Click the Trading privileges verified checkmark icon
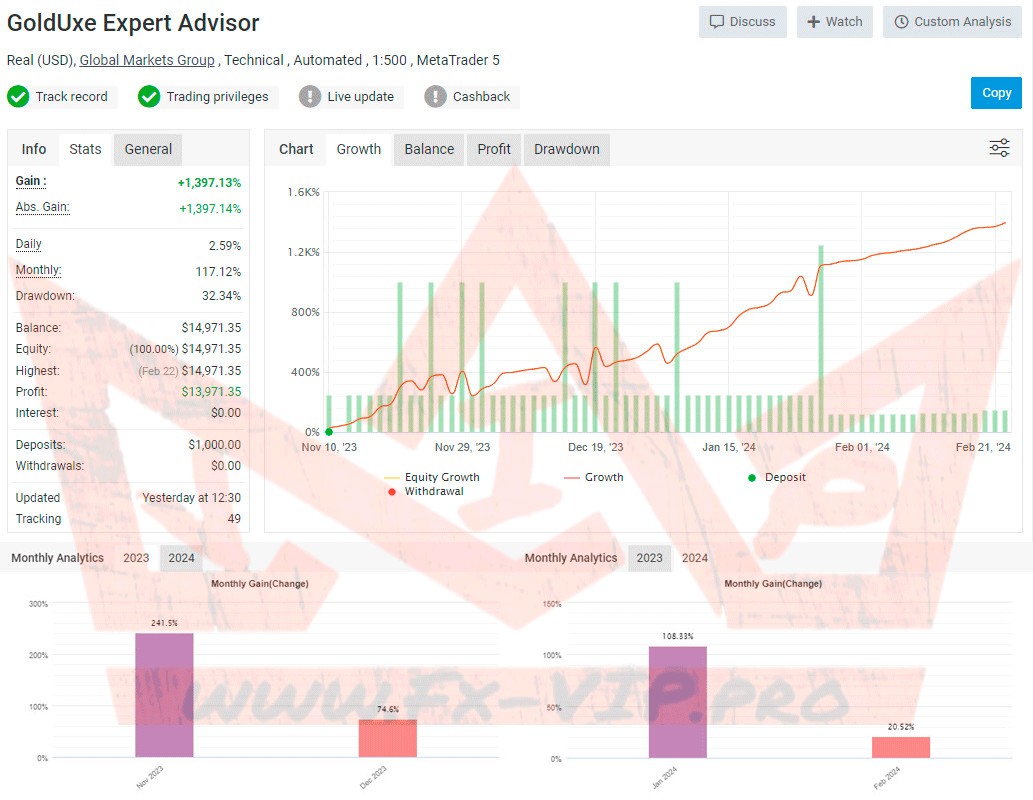 pos(149,97)
